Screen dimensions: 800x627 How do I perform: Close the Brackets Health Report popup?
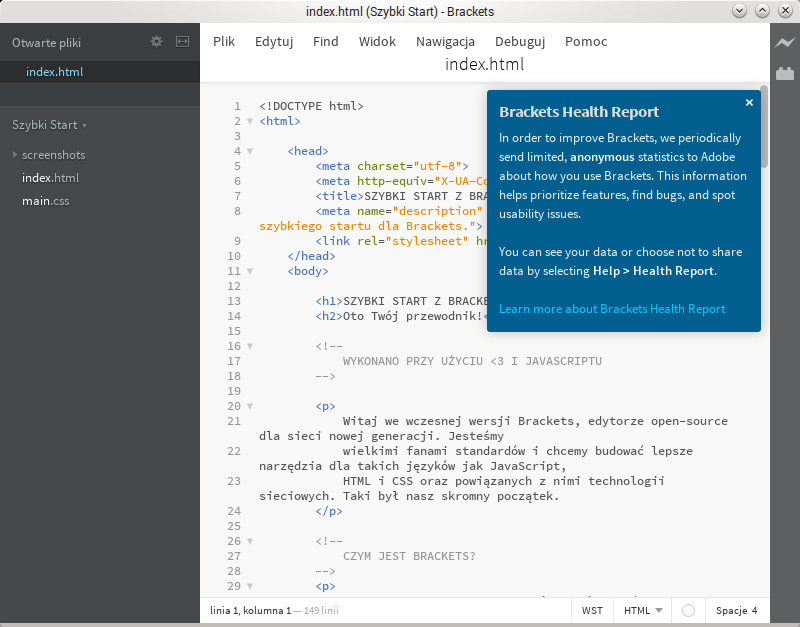click(x=749, y=103)
